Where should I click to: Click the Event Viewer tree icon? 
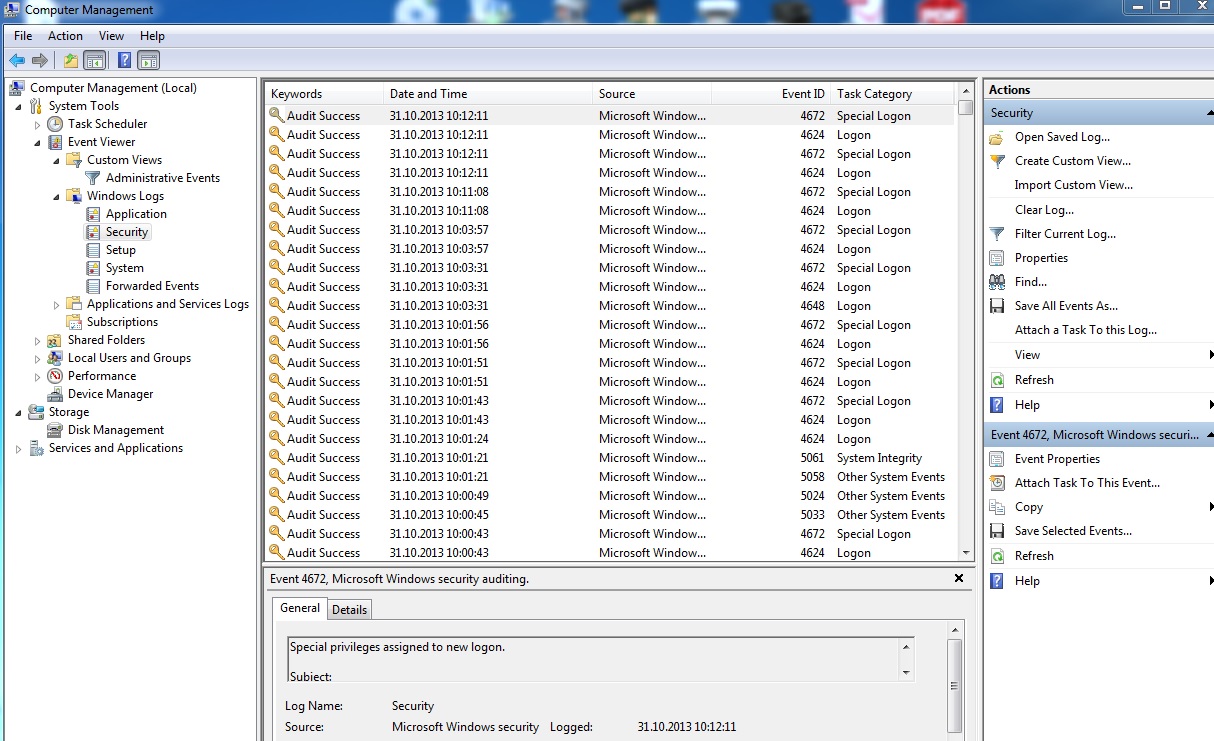coord(56,142)
